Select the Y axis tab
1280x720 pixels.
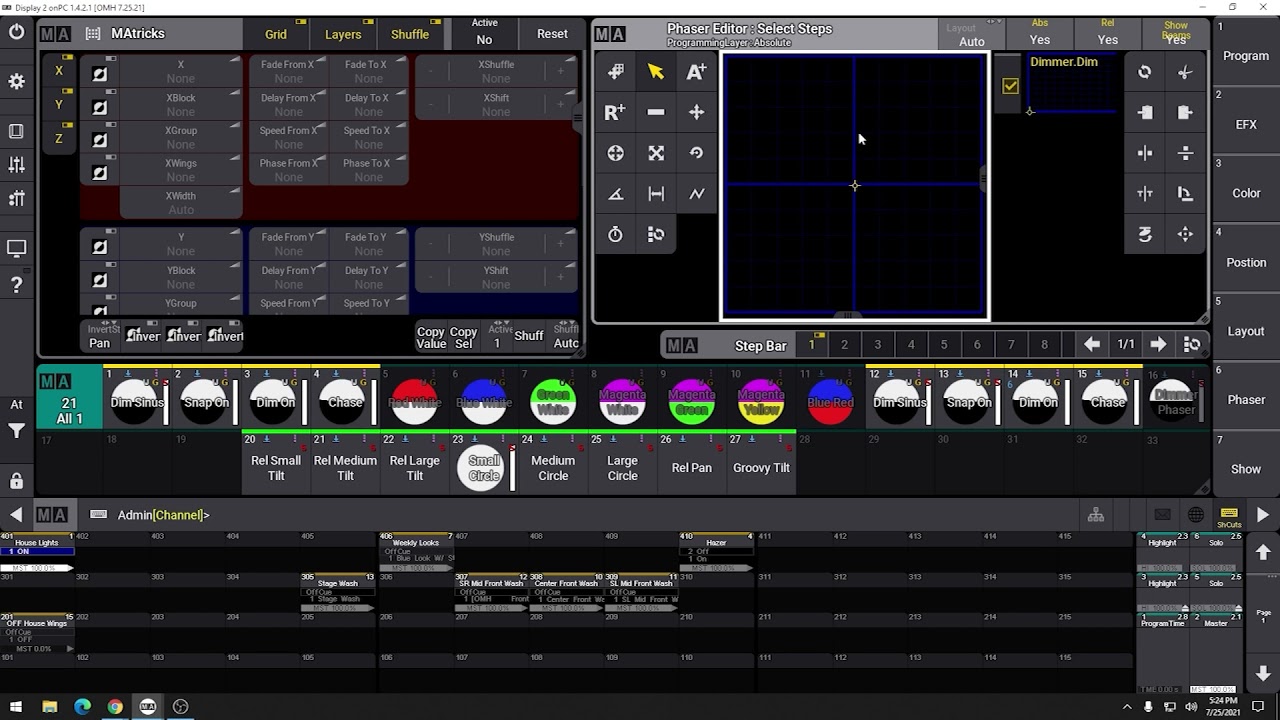click(x=59, y=104)
